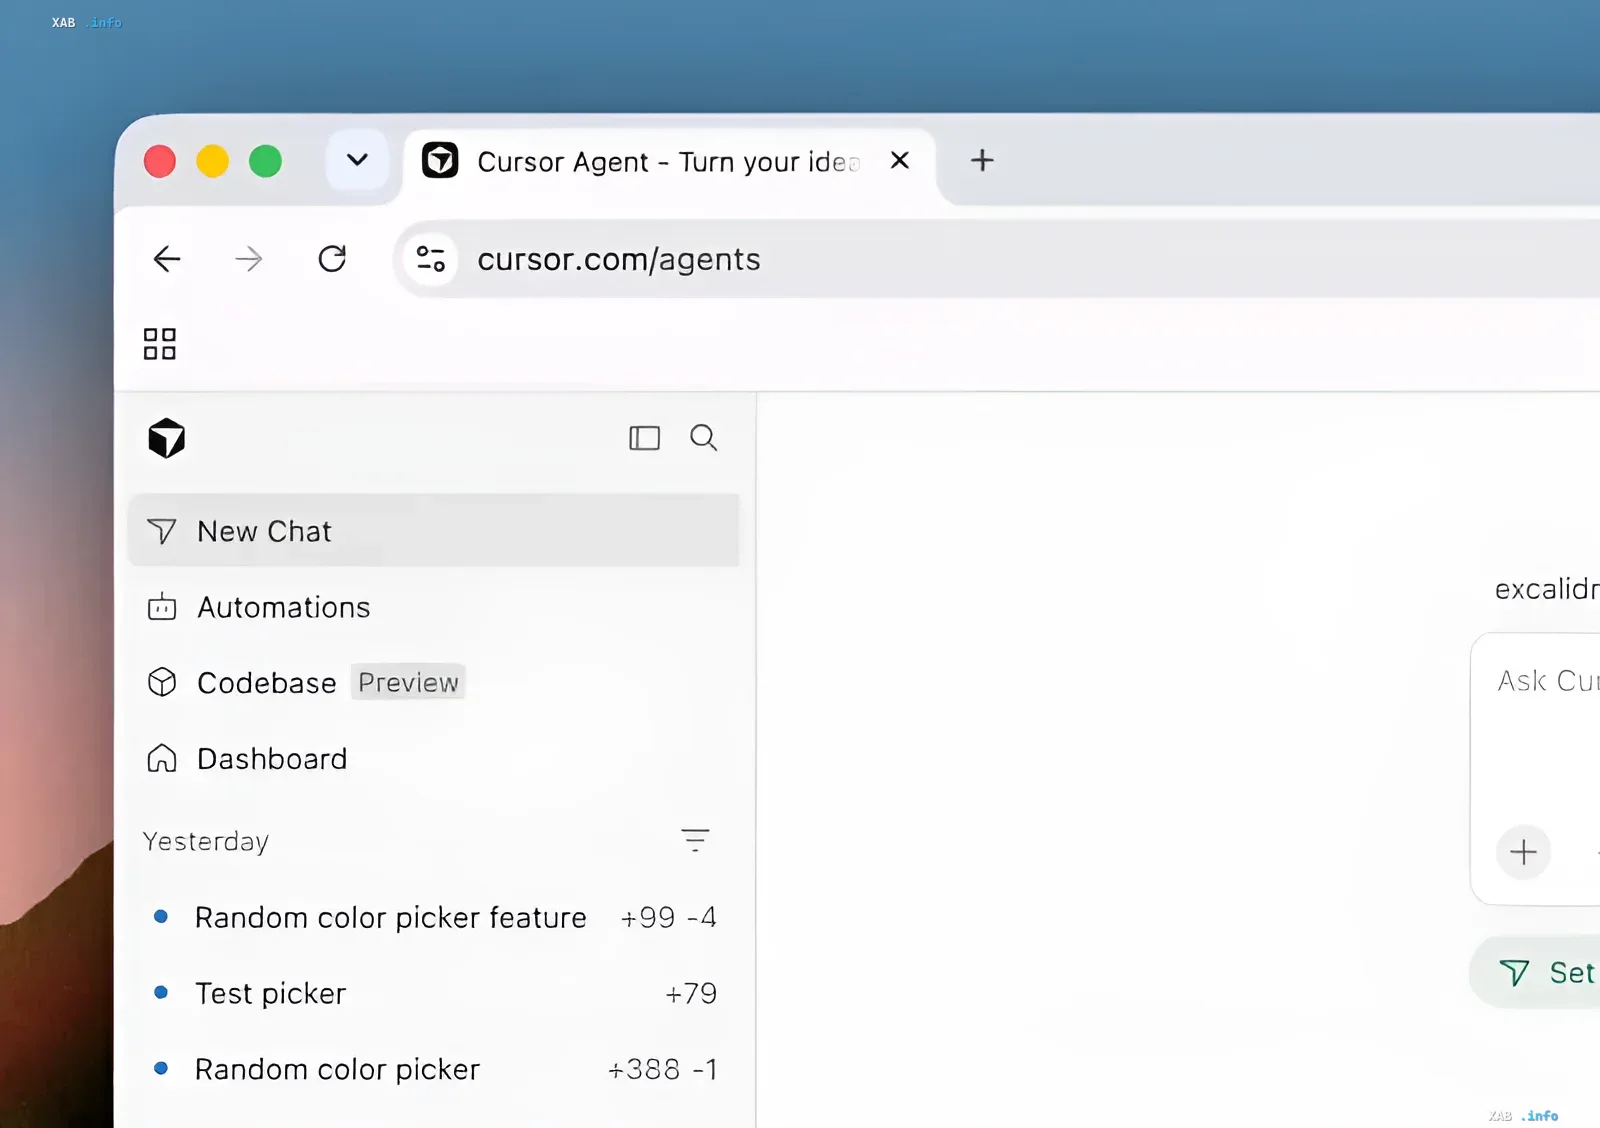Open Automations in sidebar
1600x1128 pixels.
[x=434, y=607]
